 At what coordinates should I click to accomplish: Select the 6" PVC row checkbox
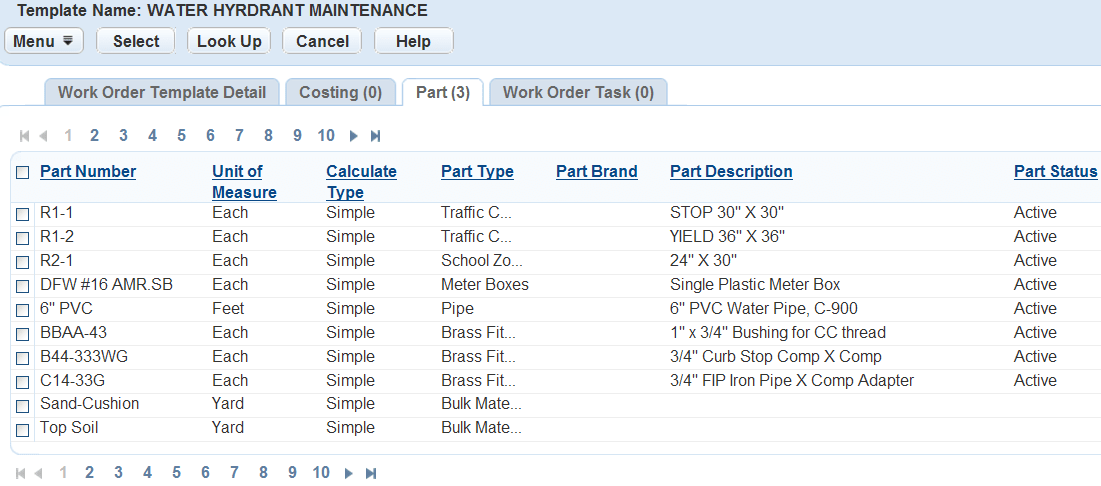pyautogui.click(x=22, y=310)
